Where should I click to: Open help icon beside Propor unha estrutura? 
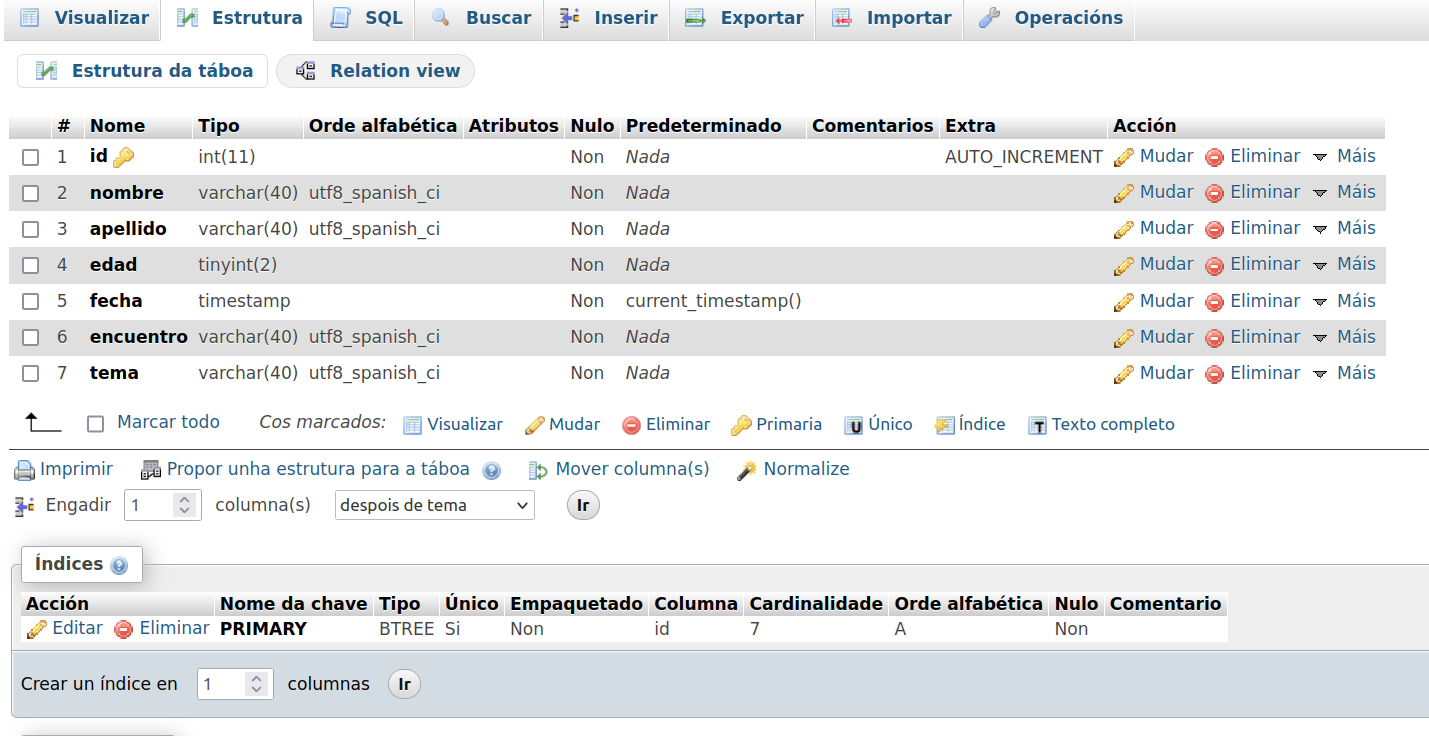click(x=491, y=470)
